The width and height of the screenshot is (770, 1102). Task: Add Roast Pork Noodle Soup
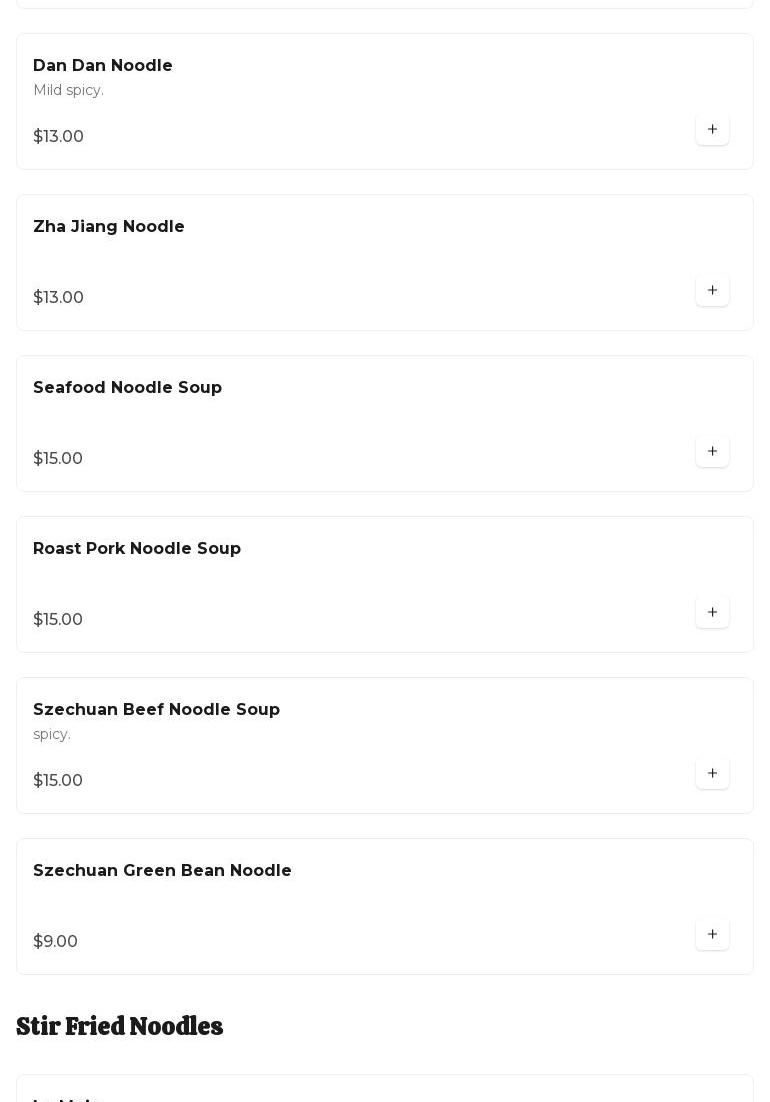712,612
